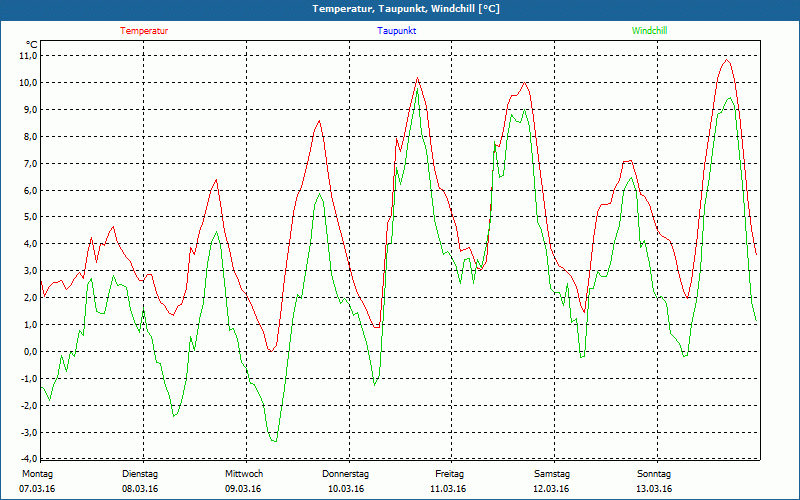Click the red Temperatur legend label
Viewport: 800px width, 500px height.
[144, 31]
